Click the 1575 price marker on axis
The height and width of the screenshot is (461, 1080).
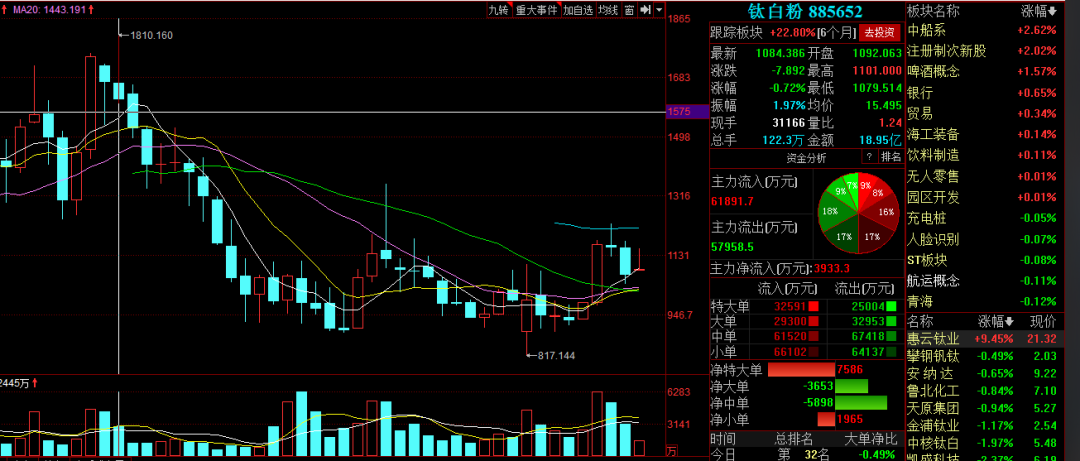[687, 112]
